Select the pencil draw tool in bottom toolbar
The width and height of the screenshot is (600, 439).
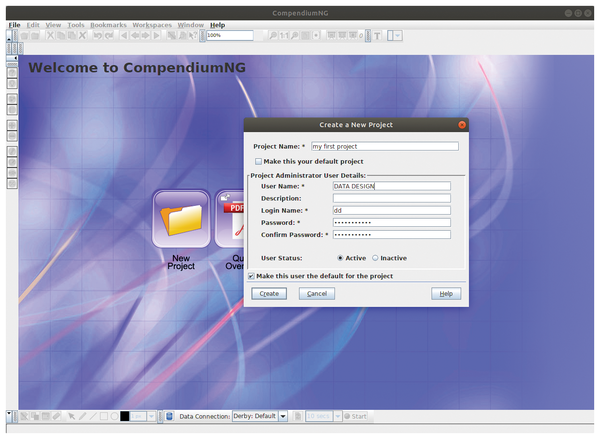pos(82,416)
